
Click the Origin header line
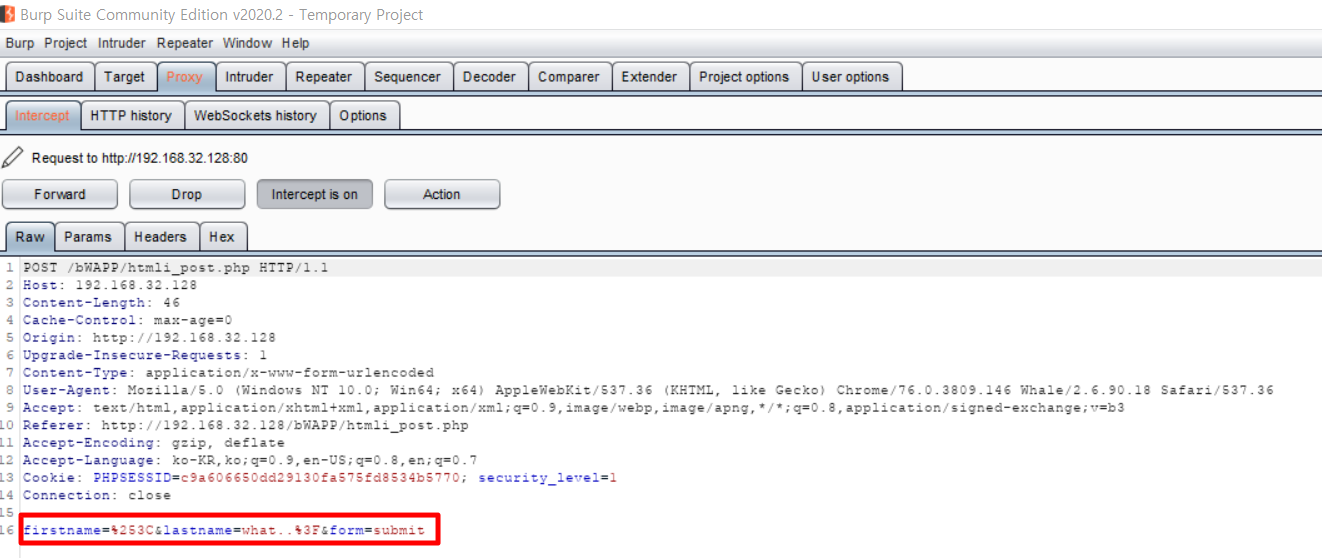click(149, 337)
